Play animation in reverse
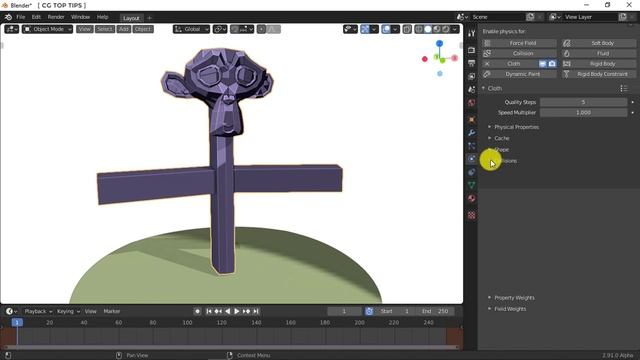The height and width of the screenshot is (360, 640). [x=227, y=311]
